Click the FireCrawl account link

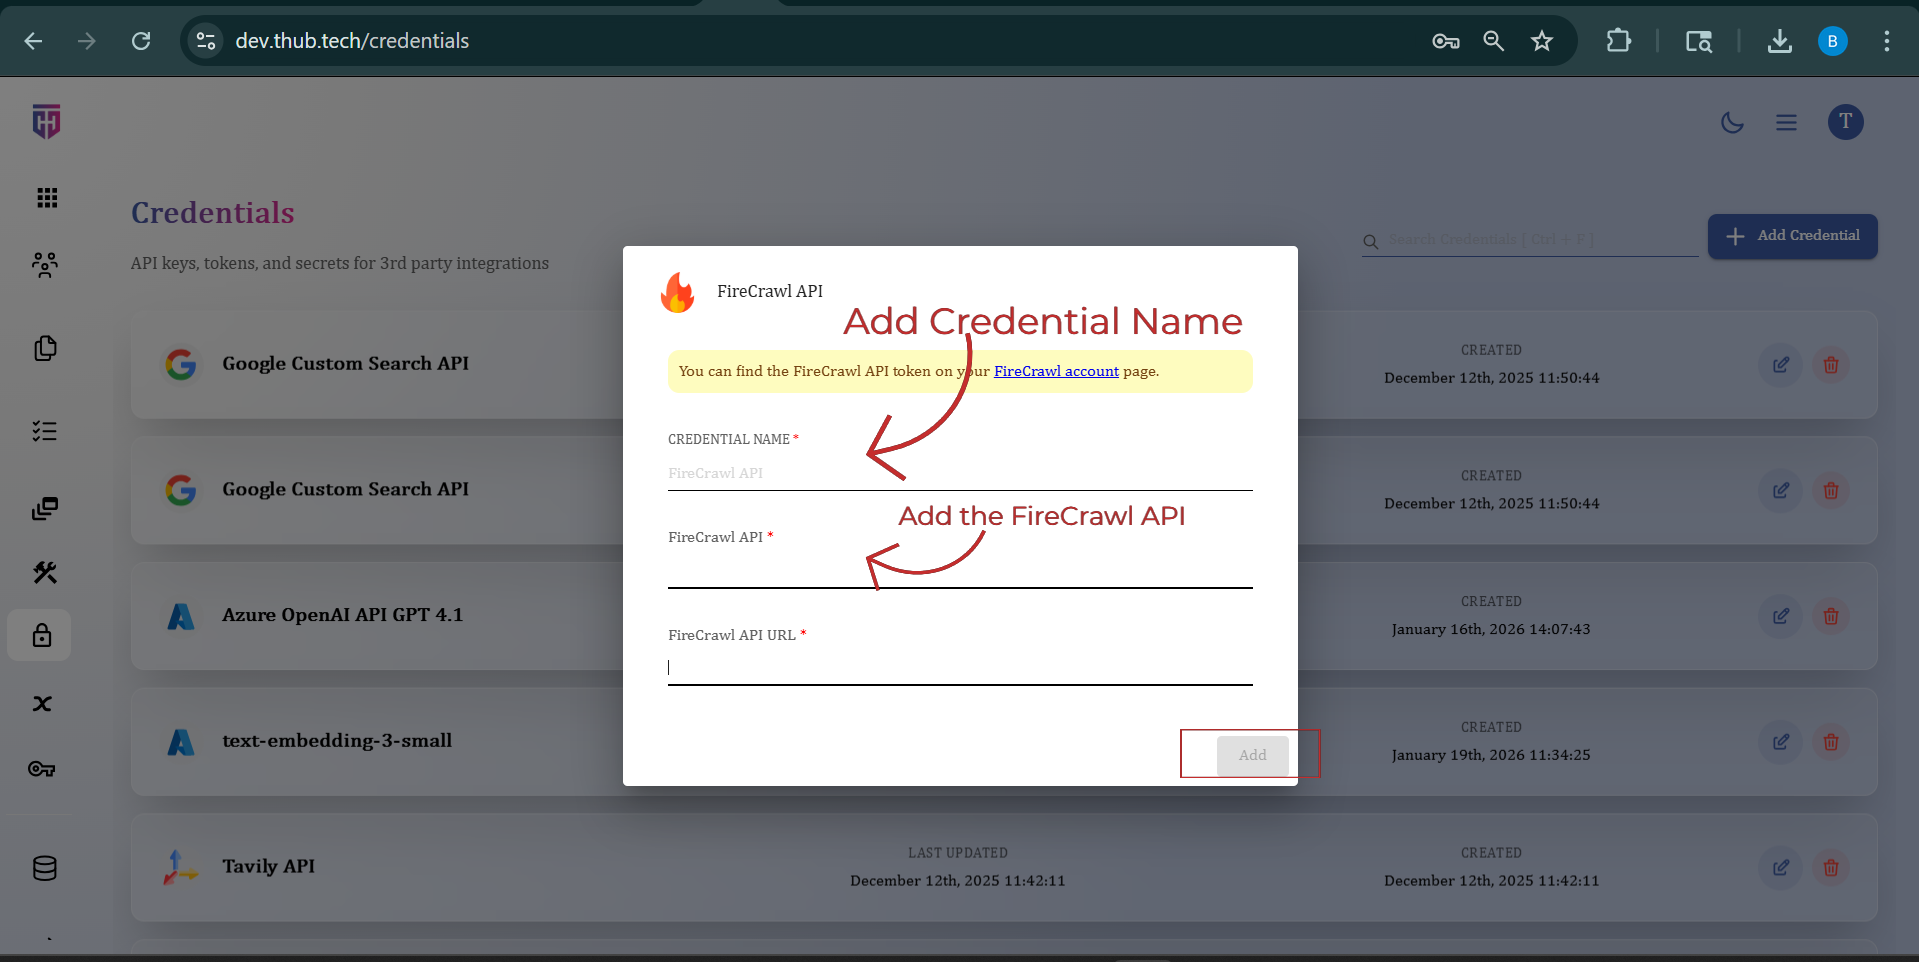1056,371
